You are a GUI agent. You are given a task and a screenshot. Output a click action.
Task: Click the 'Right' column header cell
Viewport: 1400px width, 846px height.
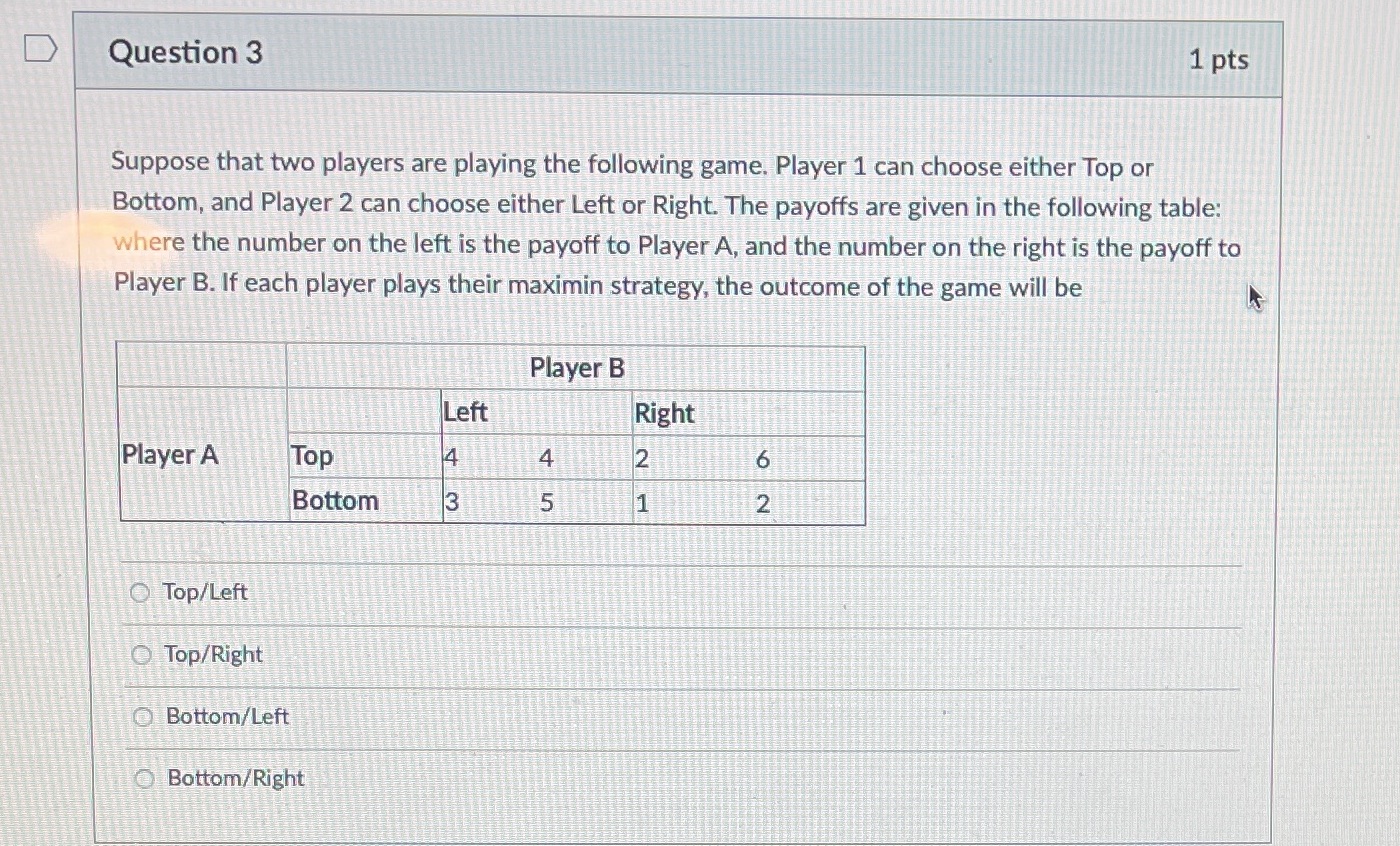click(x=665, y=412)
